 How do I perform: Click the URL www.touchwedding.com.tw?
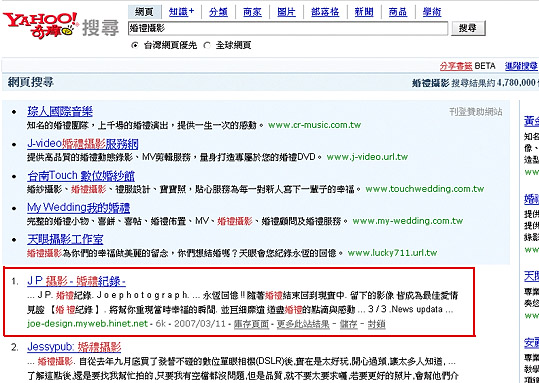[425, 189]
